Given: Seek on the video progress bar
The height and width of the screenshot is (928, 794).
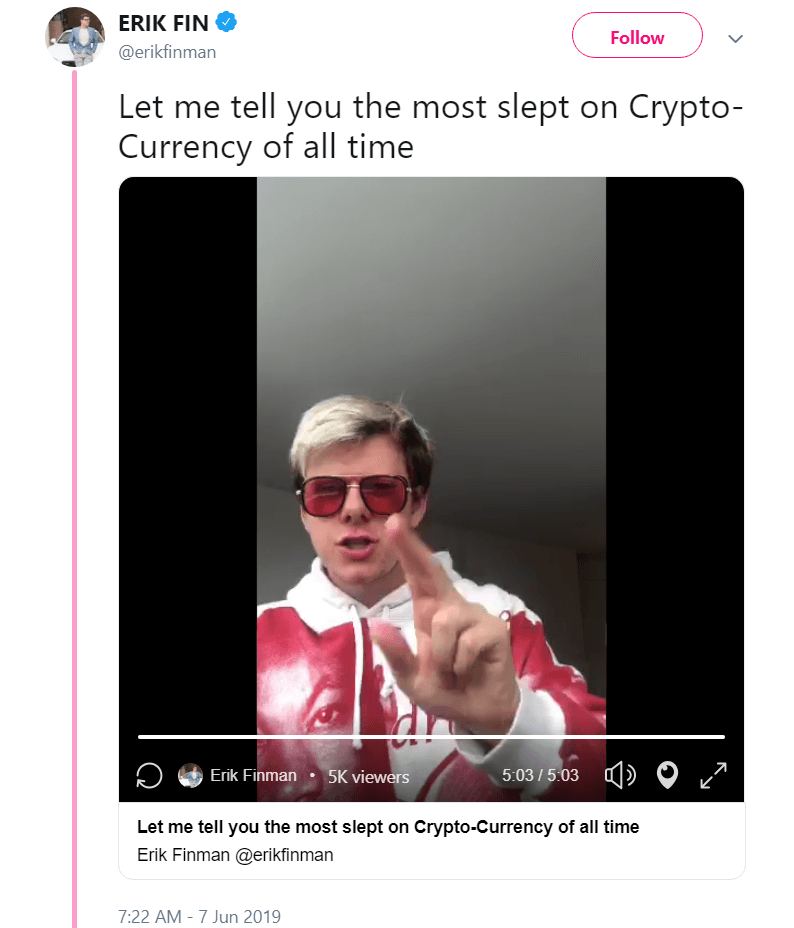Looking at the screenshot, I should click(x=431, y=737).
